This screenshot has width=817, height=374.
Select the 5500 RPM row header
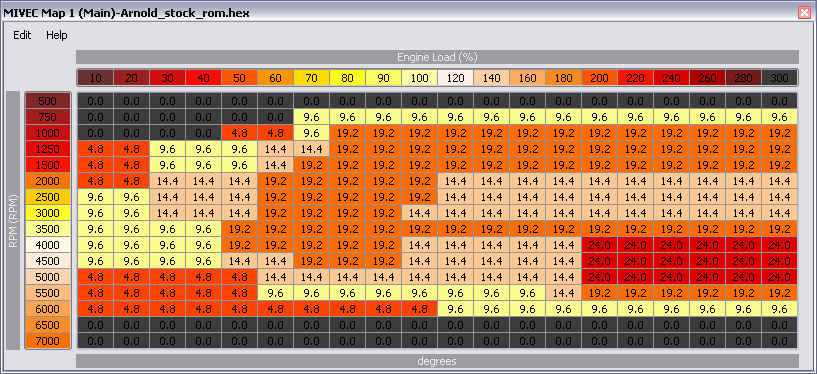(x=47, y=293)
